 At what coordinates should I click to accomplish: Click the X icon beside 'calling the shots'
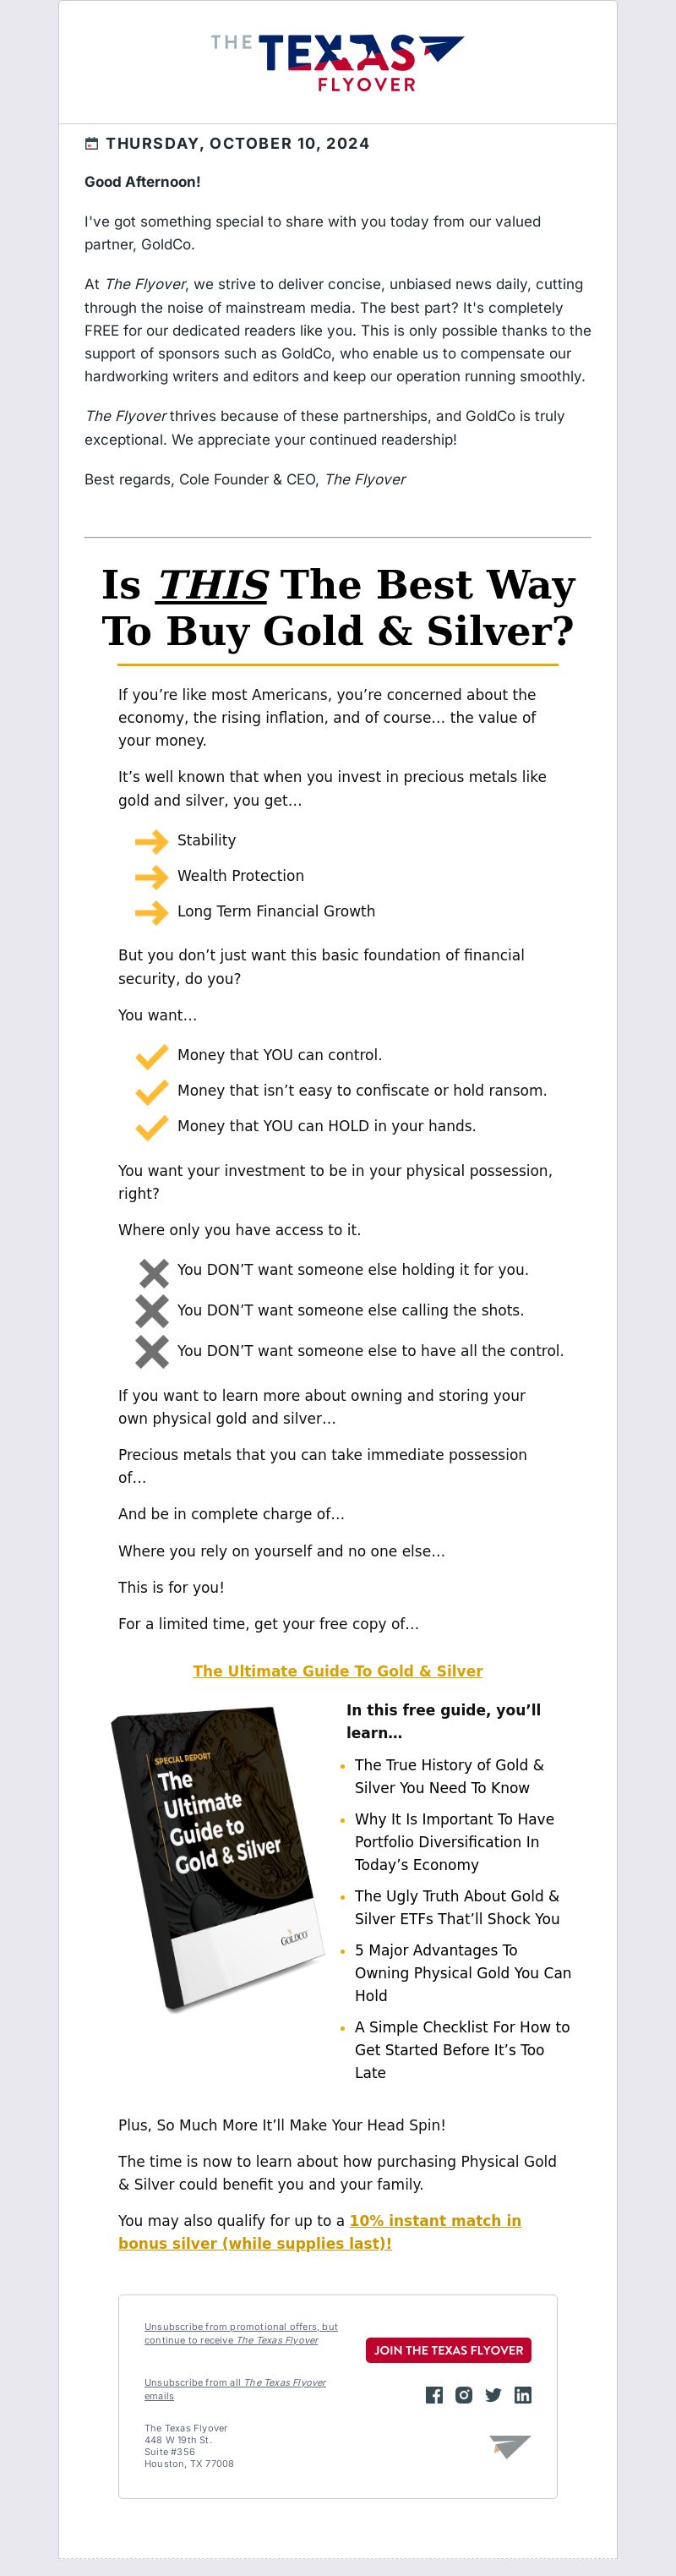tap(152, 1311)
